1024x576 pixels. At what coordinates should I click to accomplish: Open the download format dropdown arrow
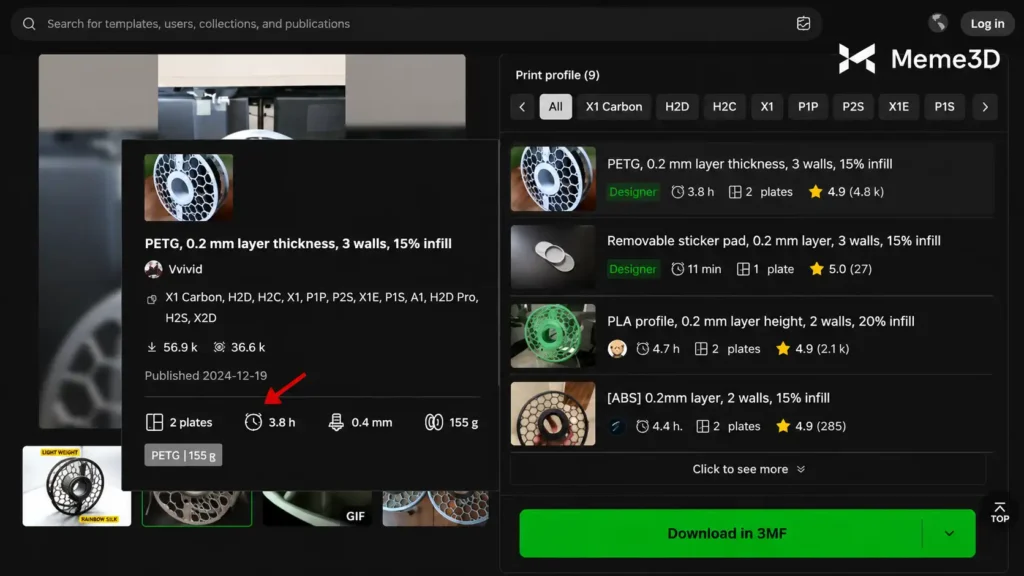[x=949, y=534]
